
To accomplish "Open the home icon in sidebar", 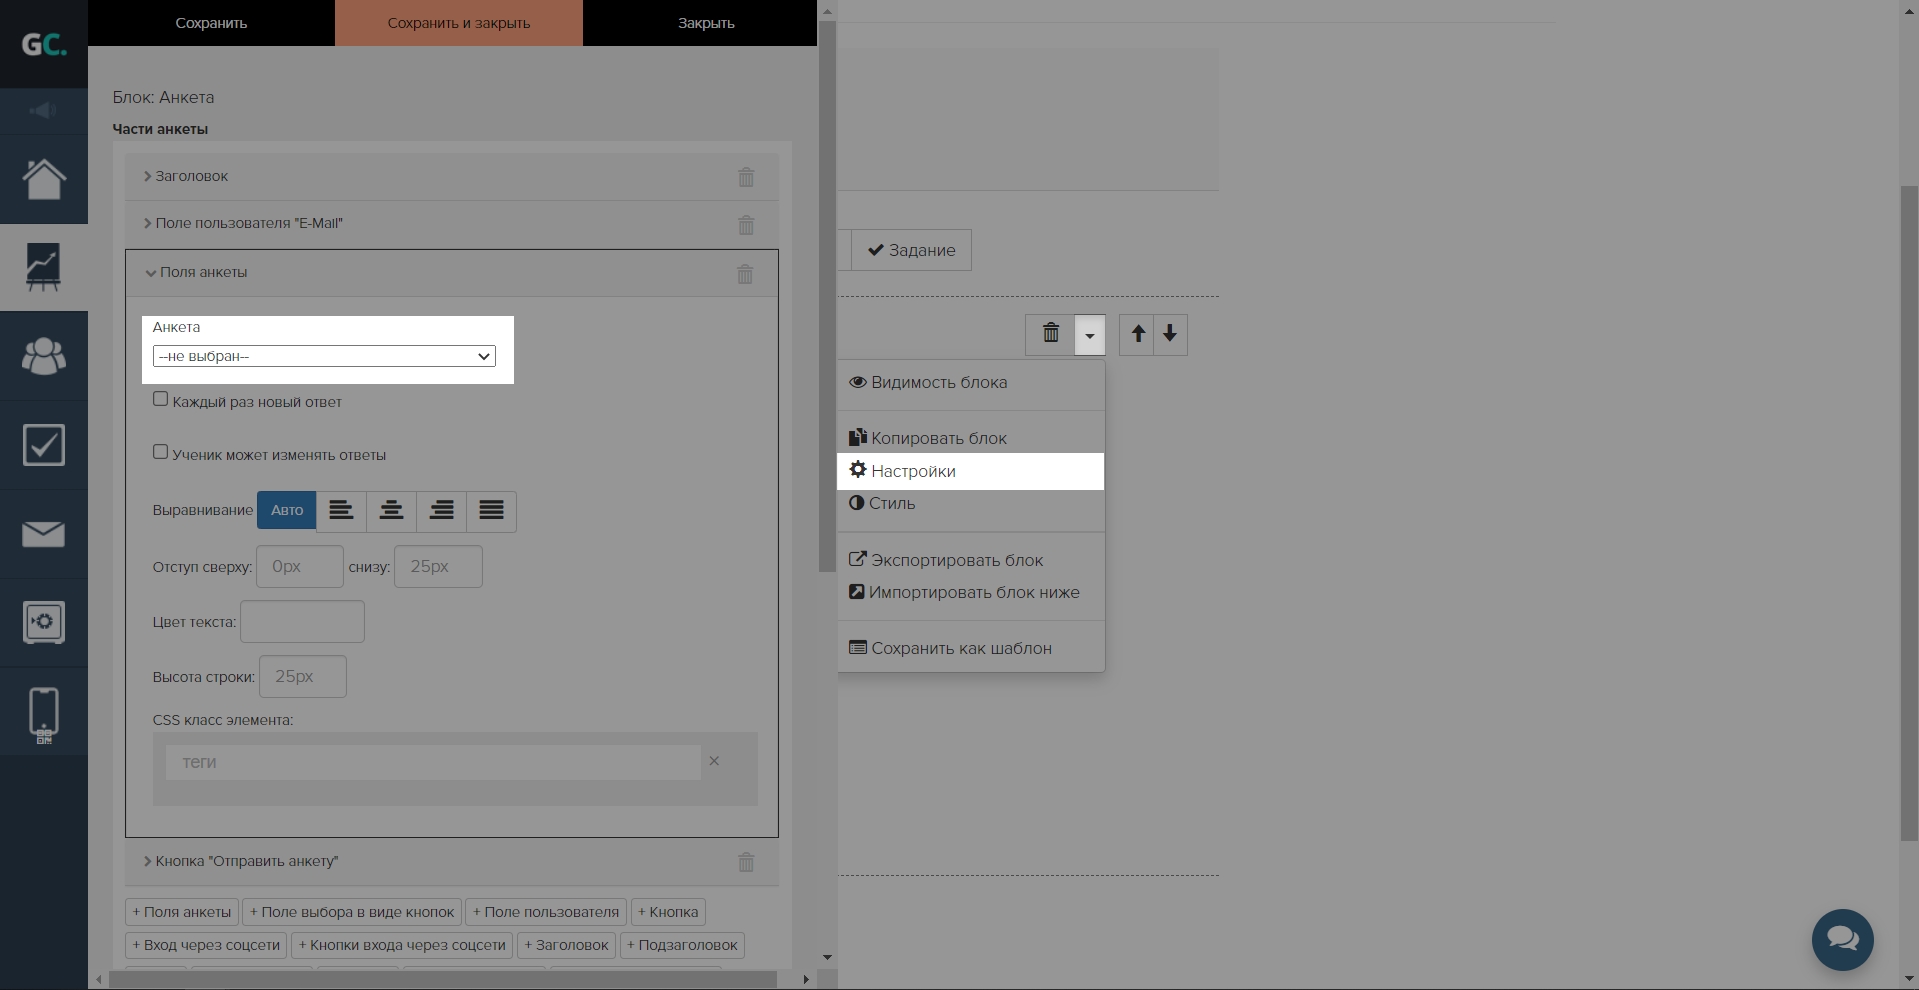I will tap(44, 180).
